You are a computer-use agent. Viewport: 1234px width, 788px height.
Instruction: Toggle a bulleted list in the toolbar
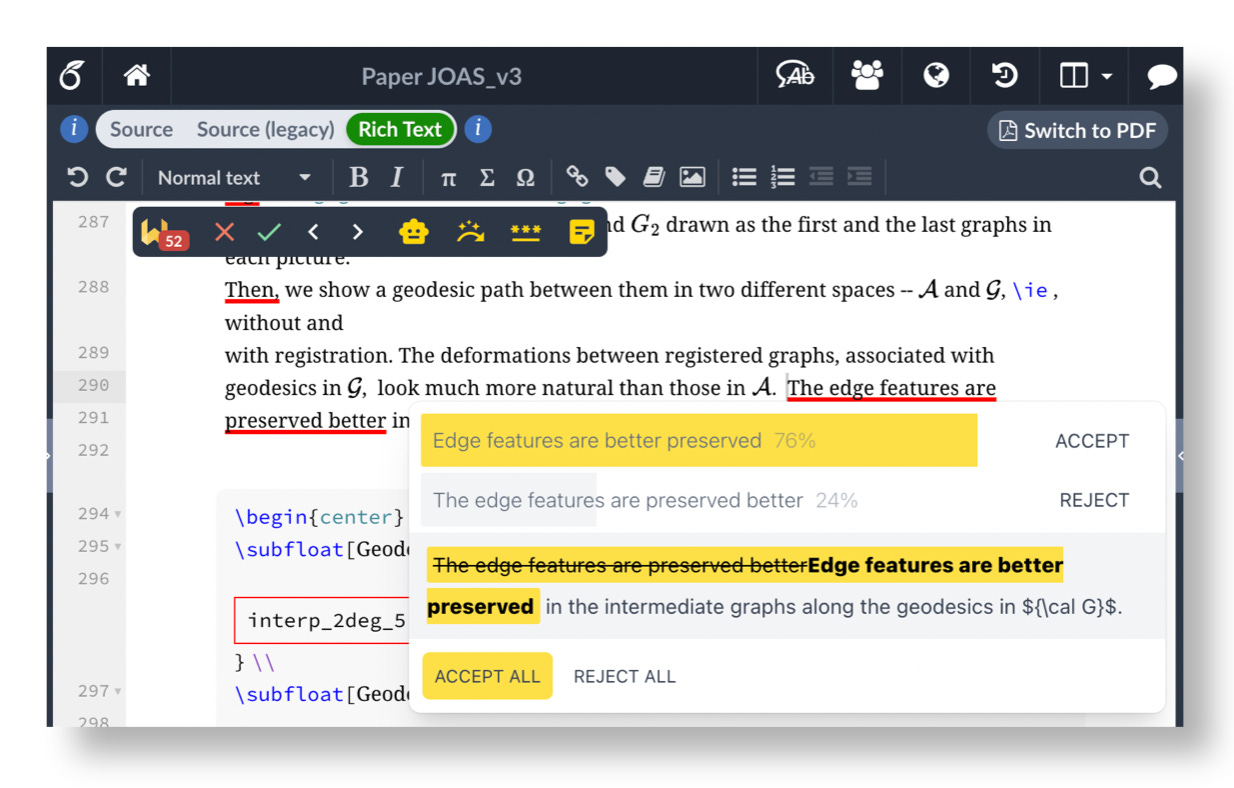tap(744, 177)
